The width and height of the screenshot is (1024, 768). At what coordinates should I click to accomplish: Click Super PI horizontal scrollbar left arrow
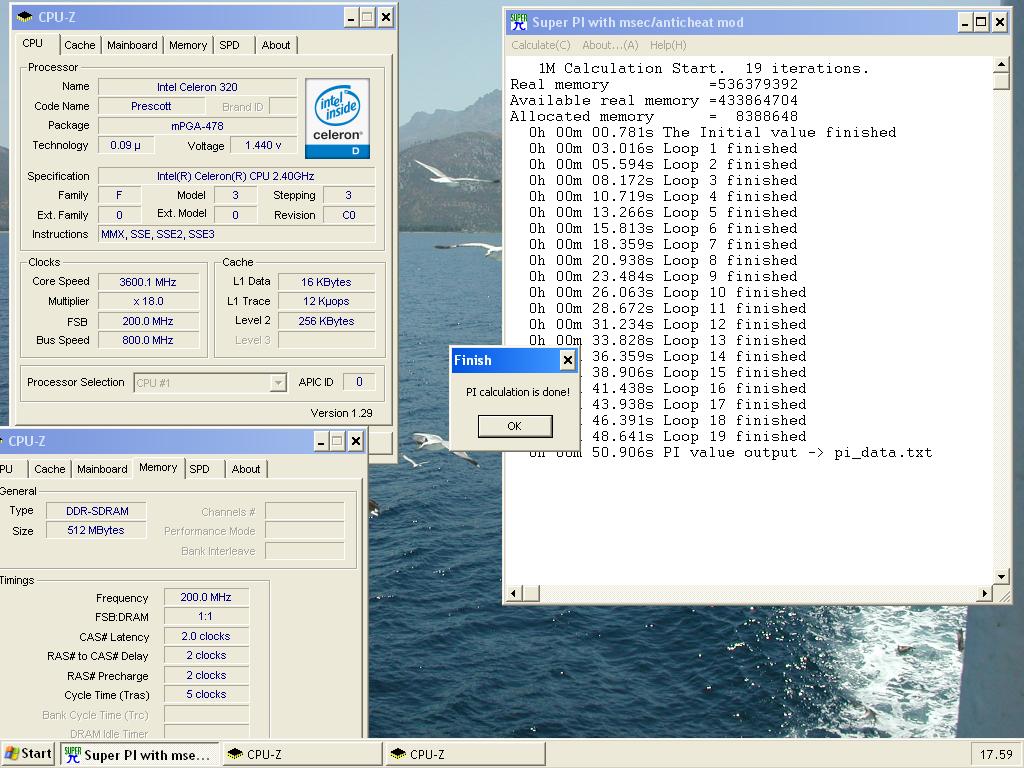coord(513,594)
